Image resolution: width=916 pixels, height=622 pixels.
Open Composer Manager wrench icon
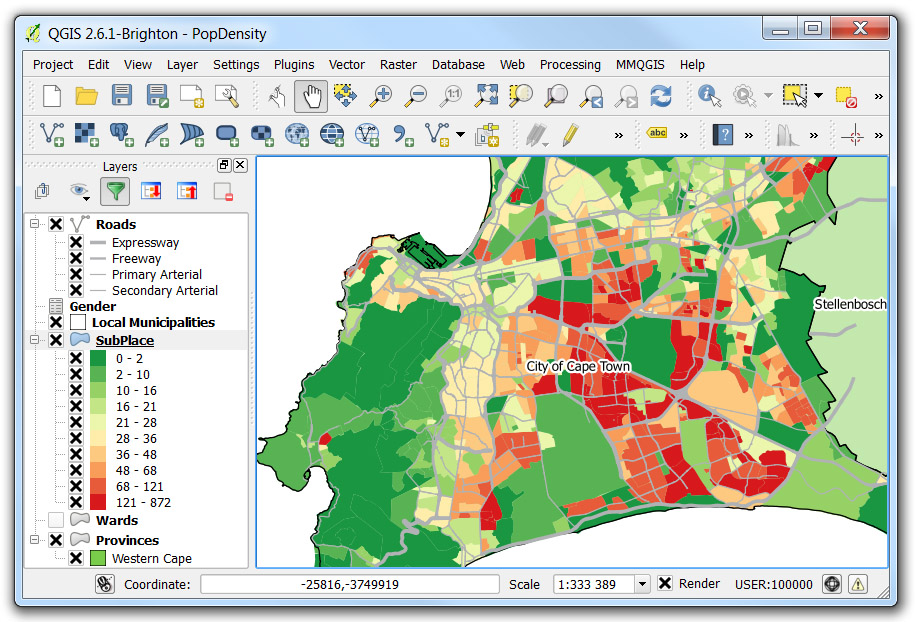coord(227,96)
